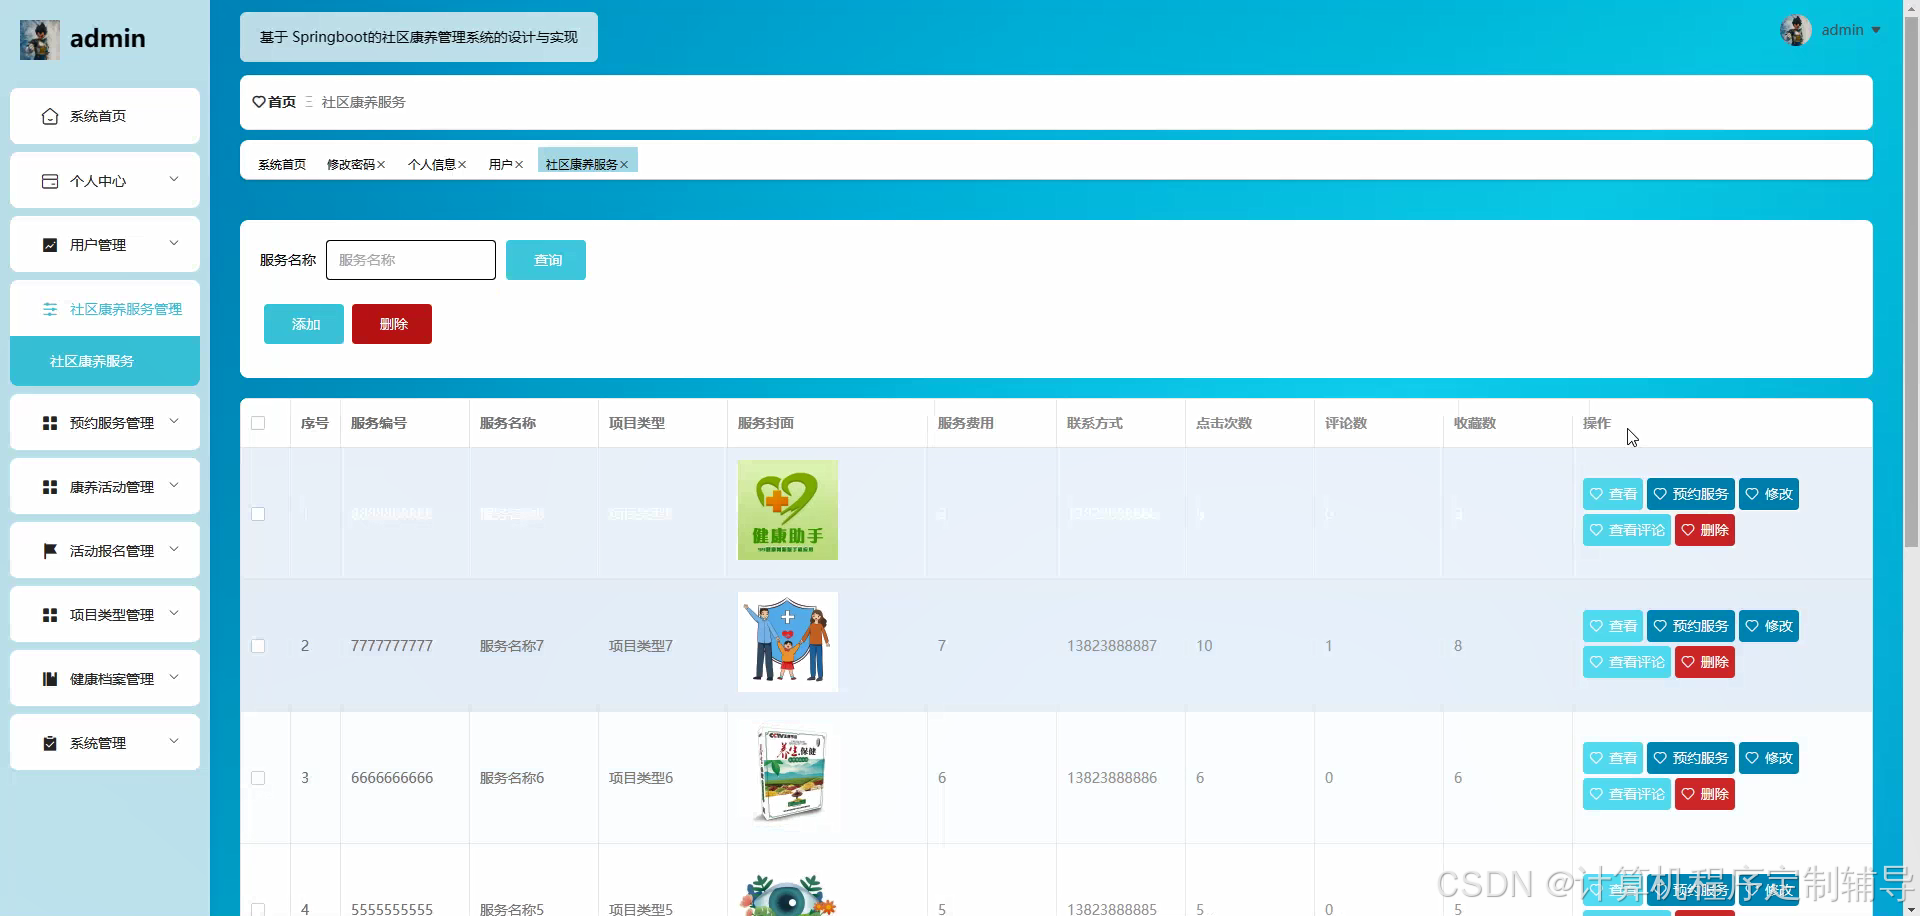Click the heart icon beside 首页 breadcrumb
This screenshot has width=1920, height=916.
[259, 102]
